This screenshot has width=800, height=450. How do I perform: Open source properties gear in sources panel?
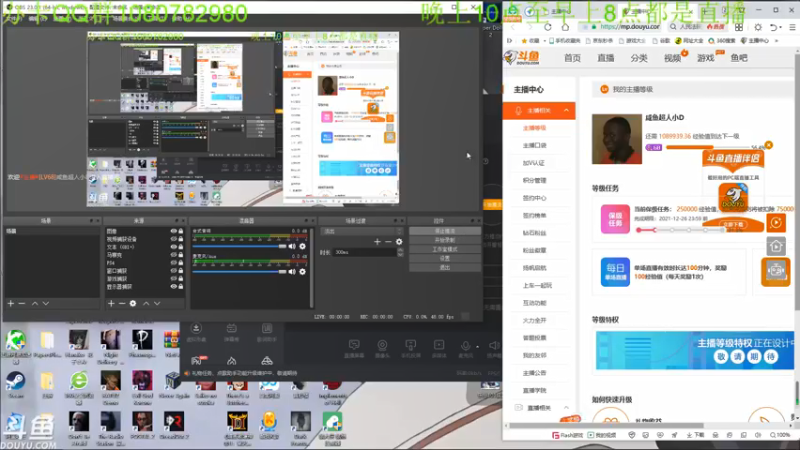133,303
